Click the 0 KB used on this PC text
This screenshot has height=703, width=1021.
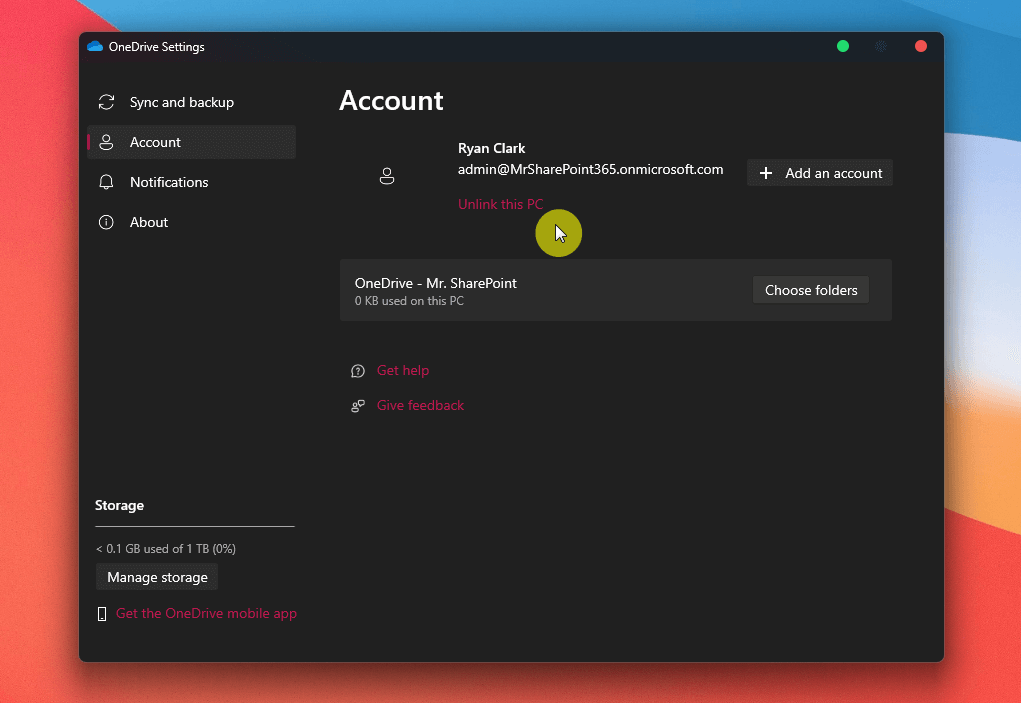[x=410, y=301]
